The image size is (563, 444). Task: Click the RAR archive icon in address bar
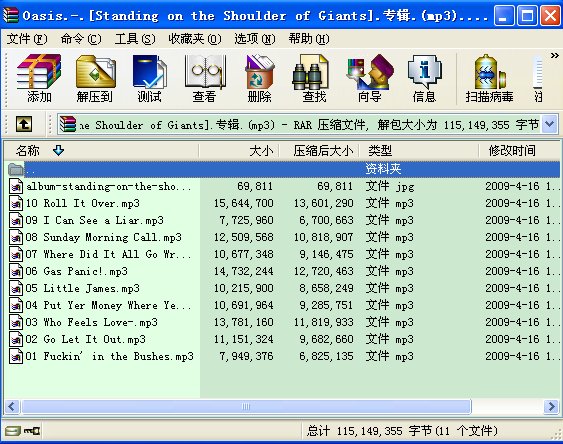pos(68,125)
